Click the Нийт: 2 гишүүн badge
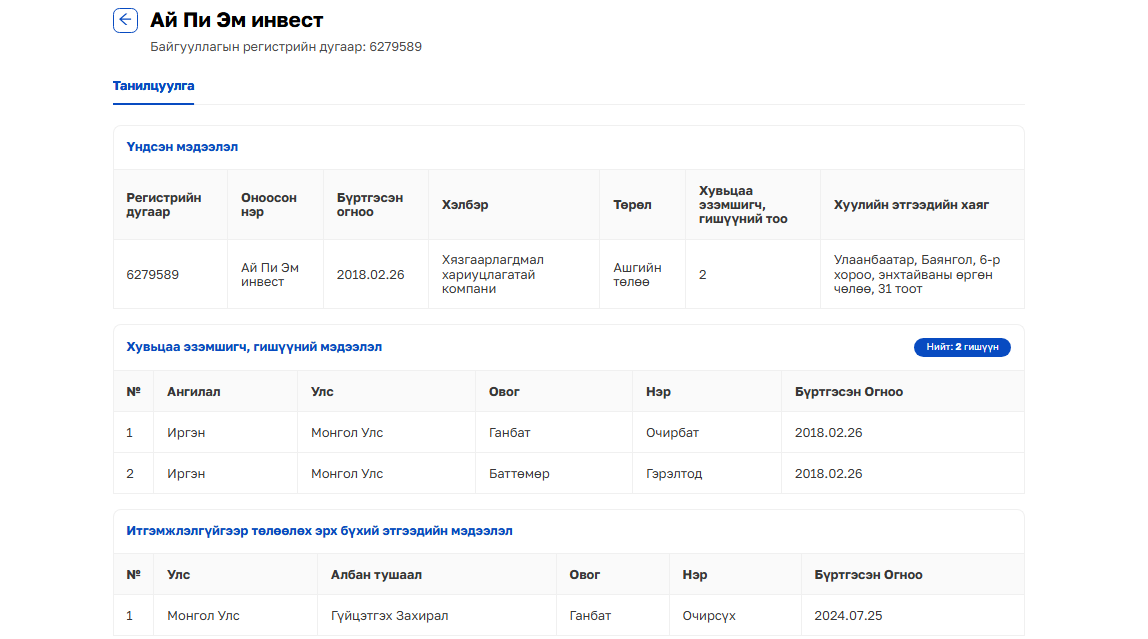1148x639 pixels. click(x=962, y=347)
